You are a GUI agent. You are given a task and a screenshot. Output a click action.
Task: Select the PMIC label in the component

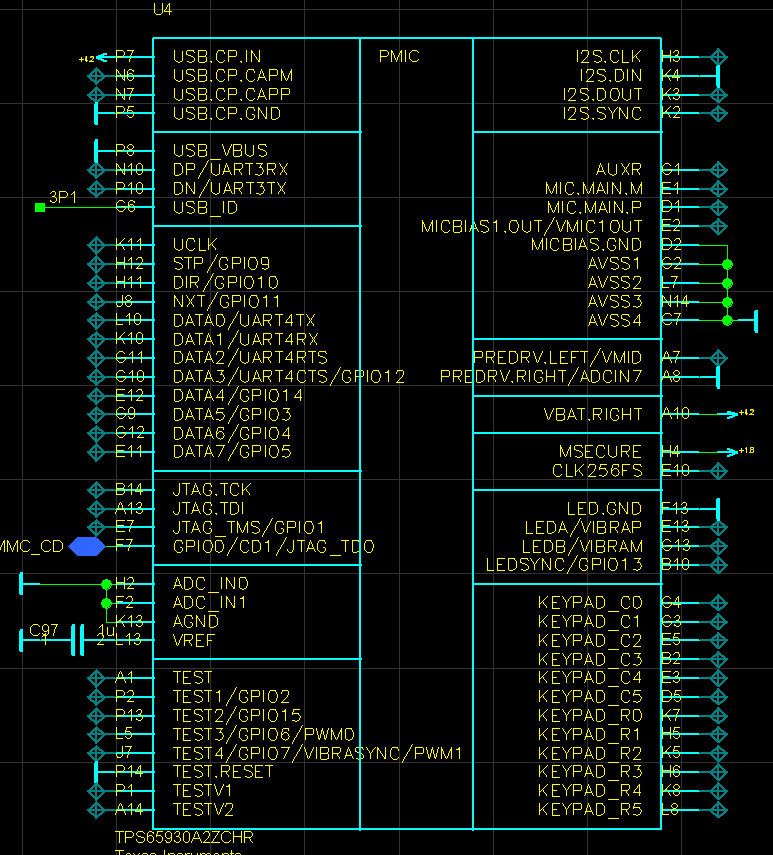[399, 57]
